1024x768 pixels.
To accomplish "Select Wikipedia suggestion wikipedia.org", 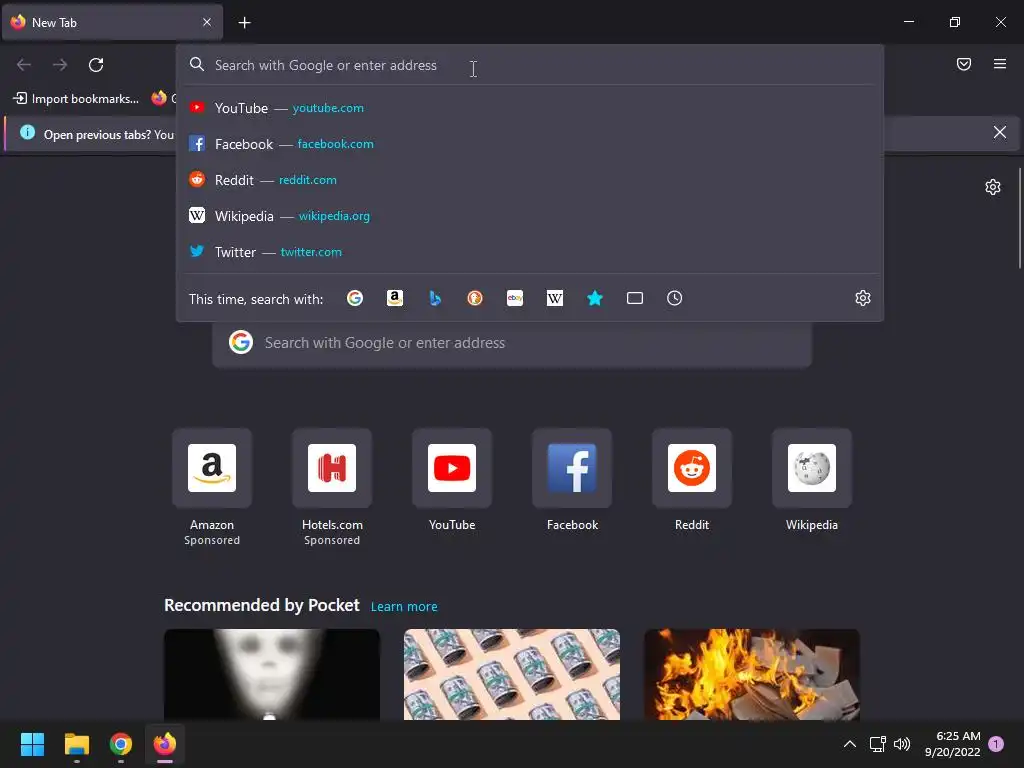I will point(530,216).
